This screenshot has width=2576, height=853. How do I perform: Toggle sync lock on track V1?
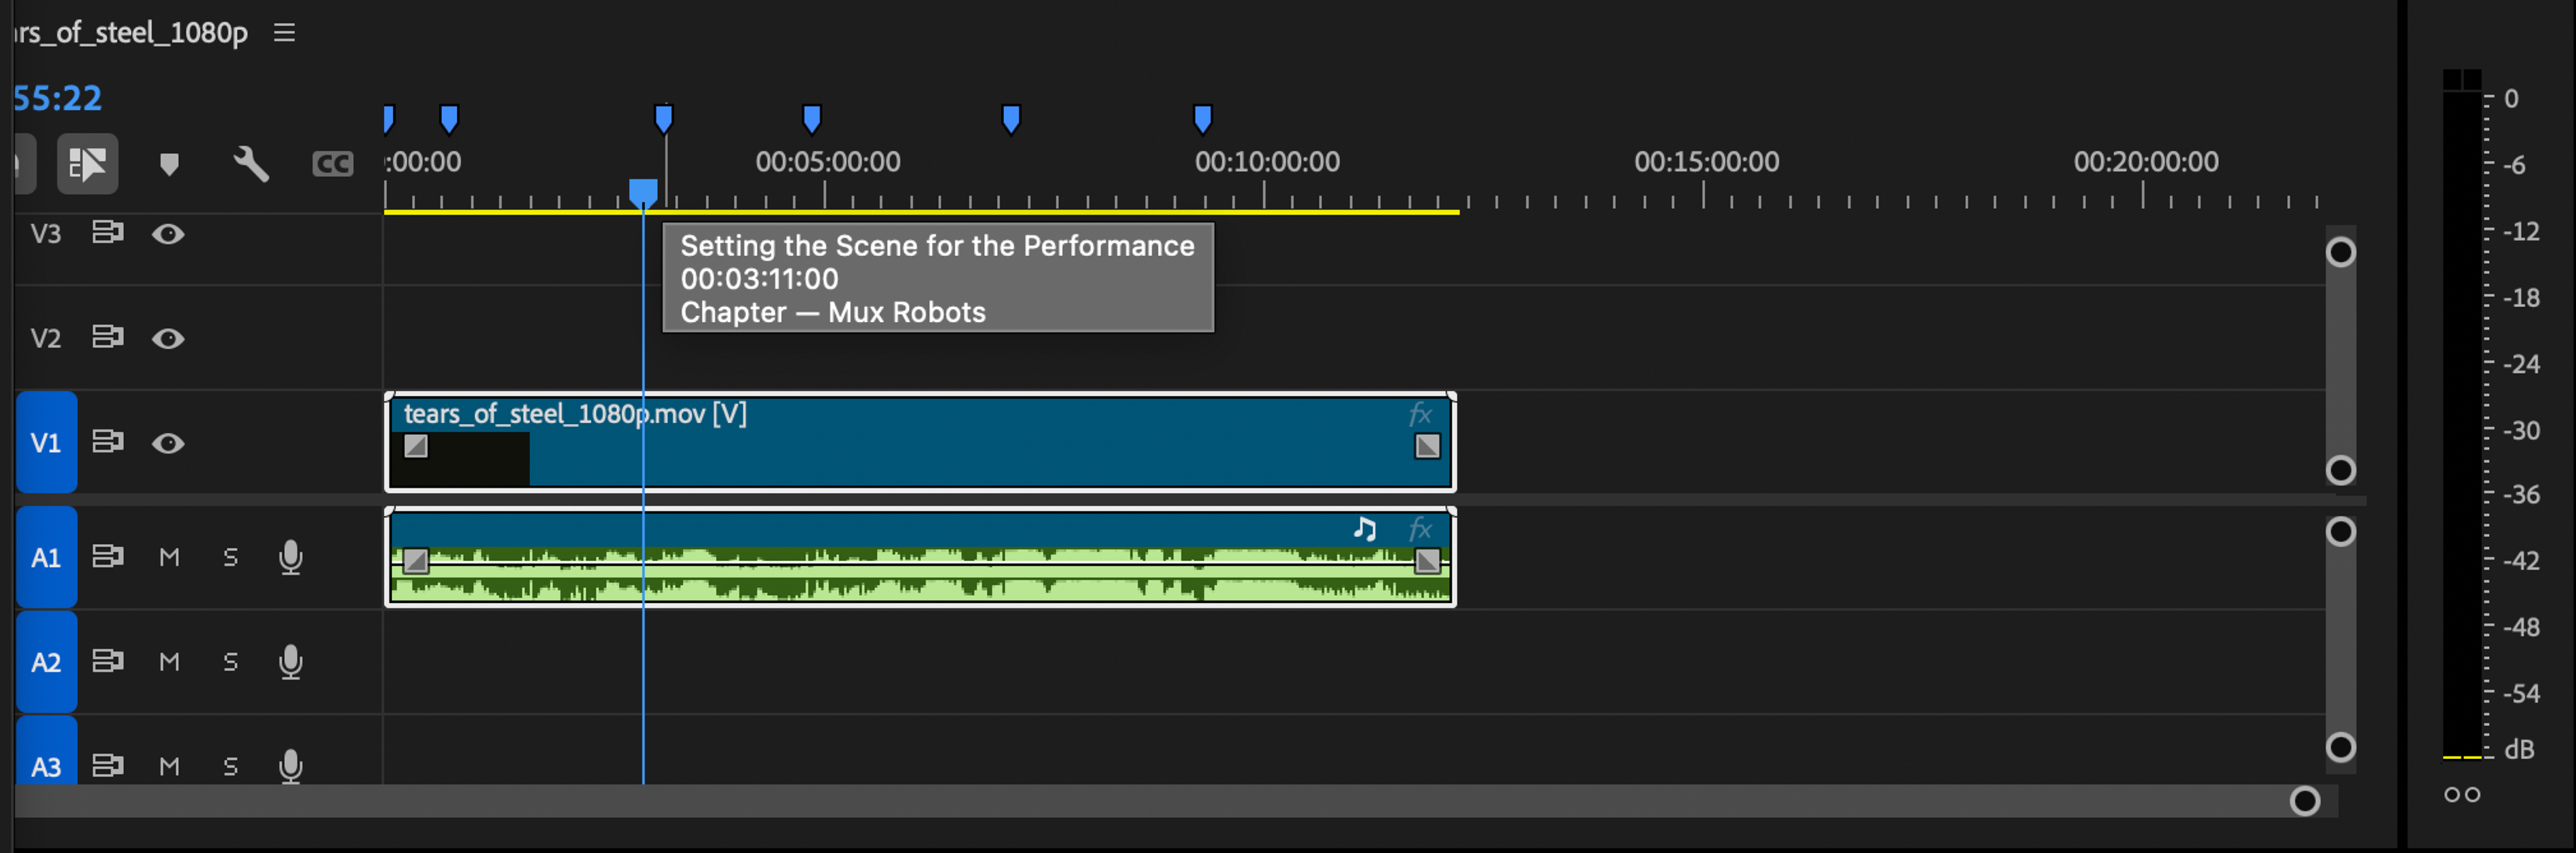107,442
